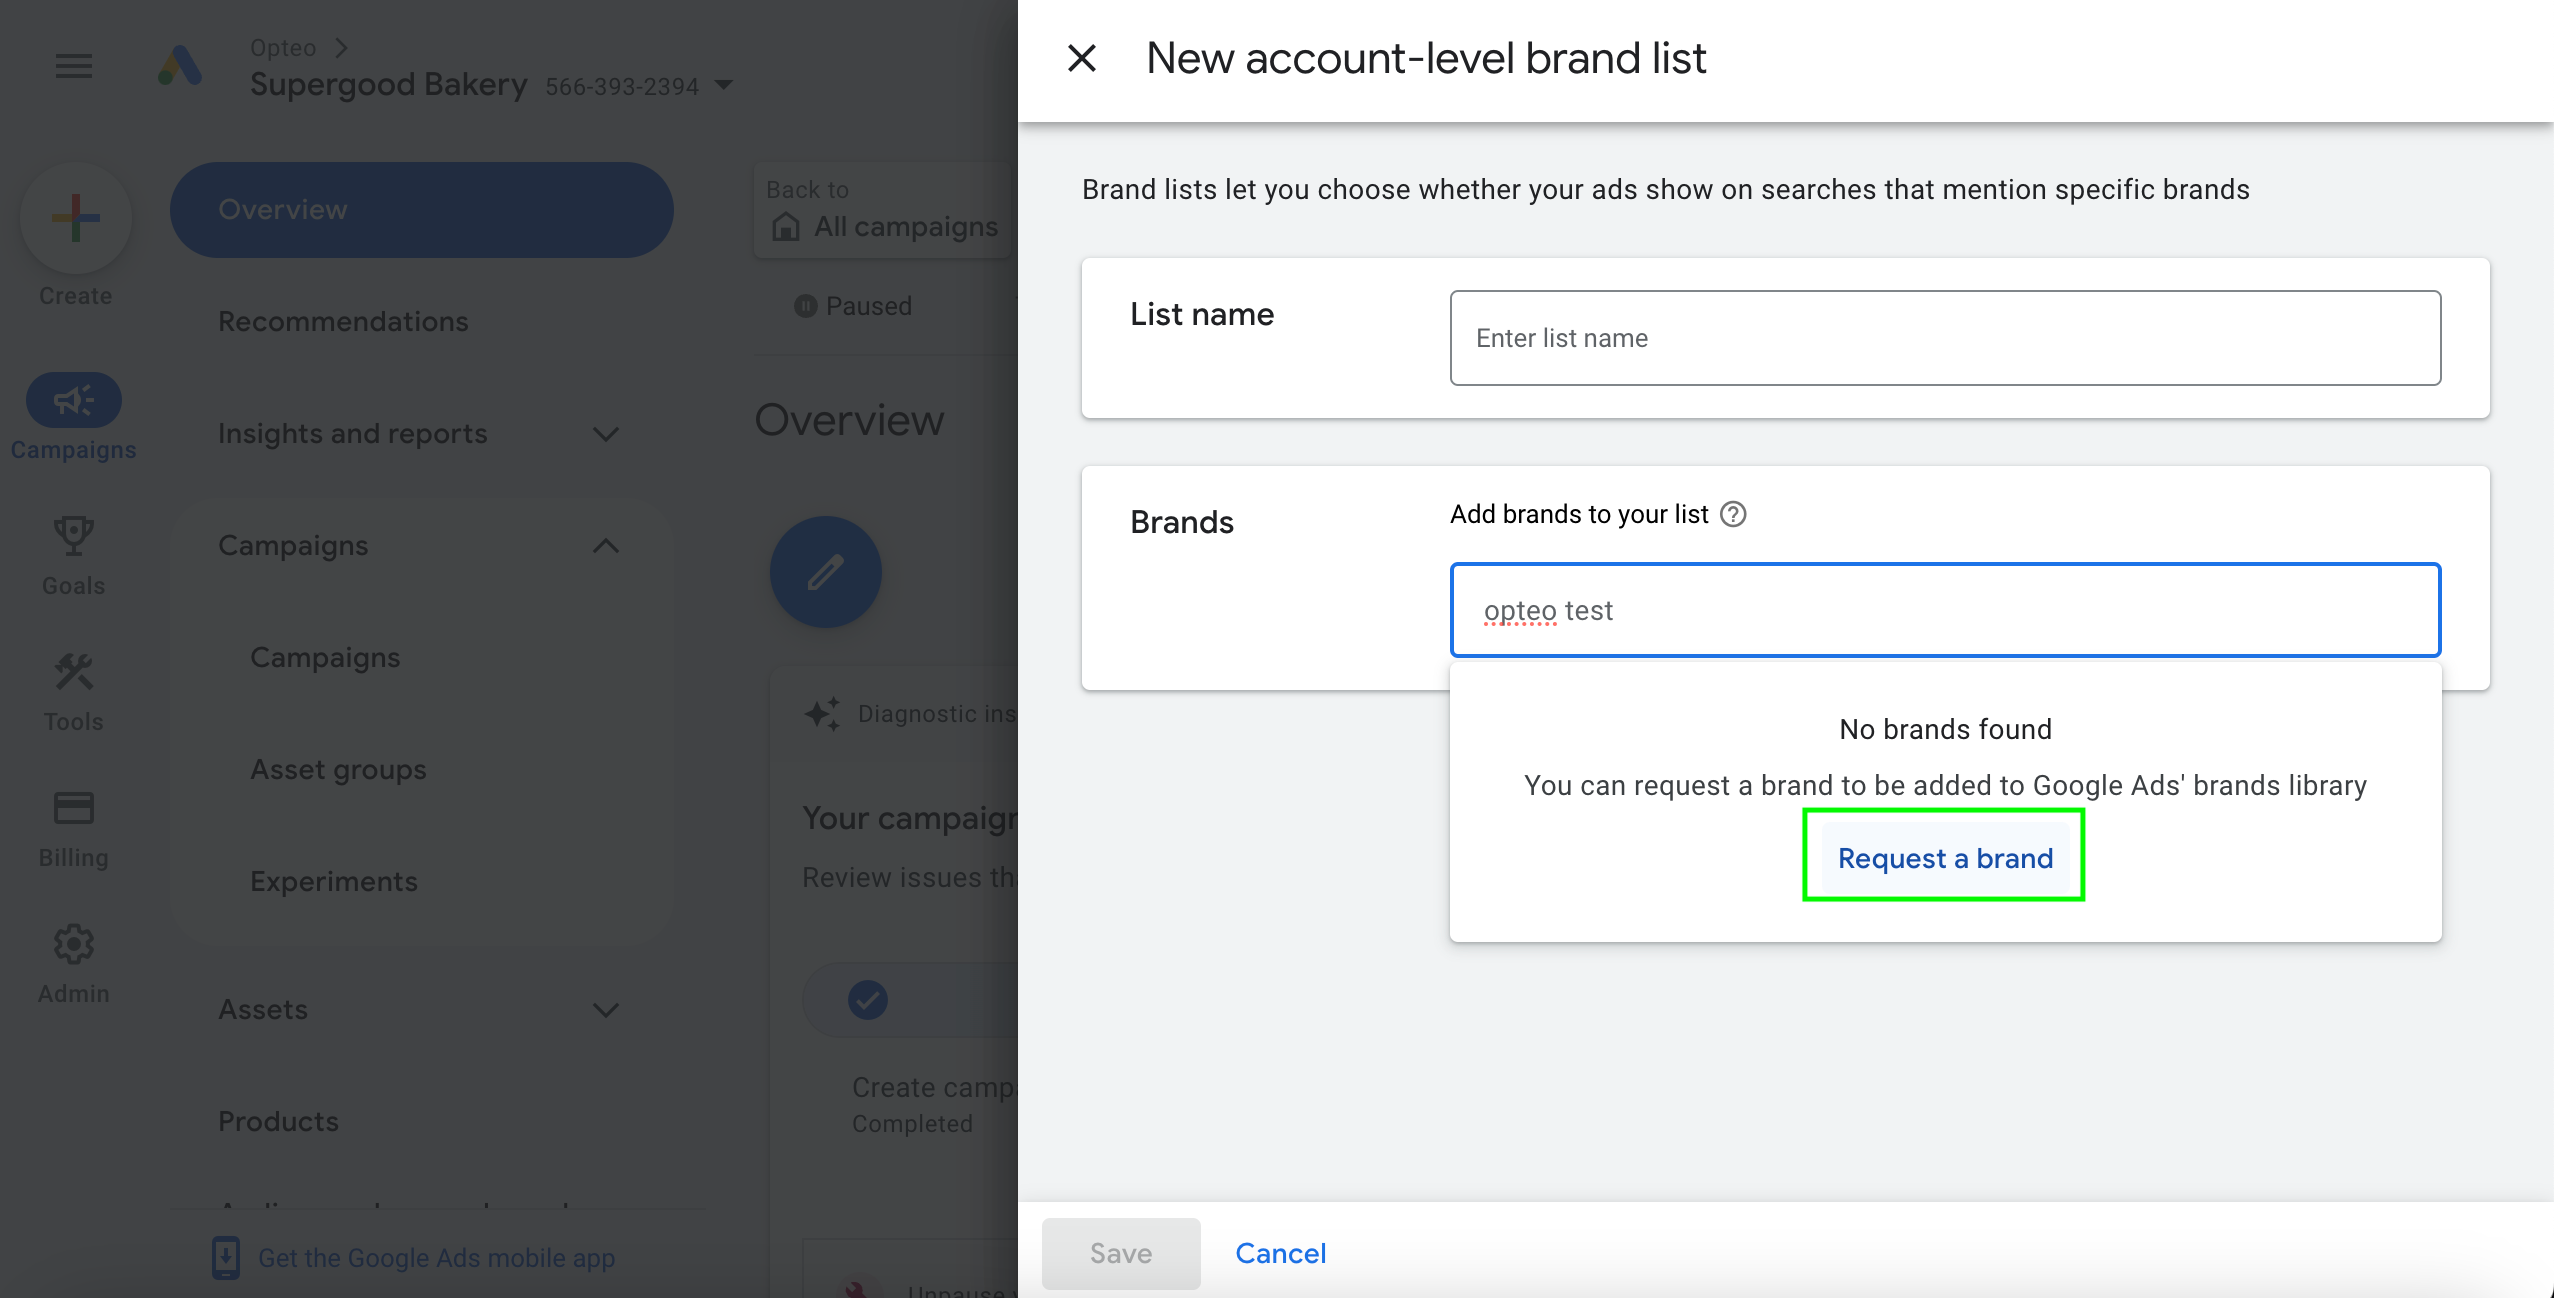Click the Cancel link

(1280, 1253)
